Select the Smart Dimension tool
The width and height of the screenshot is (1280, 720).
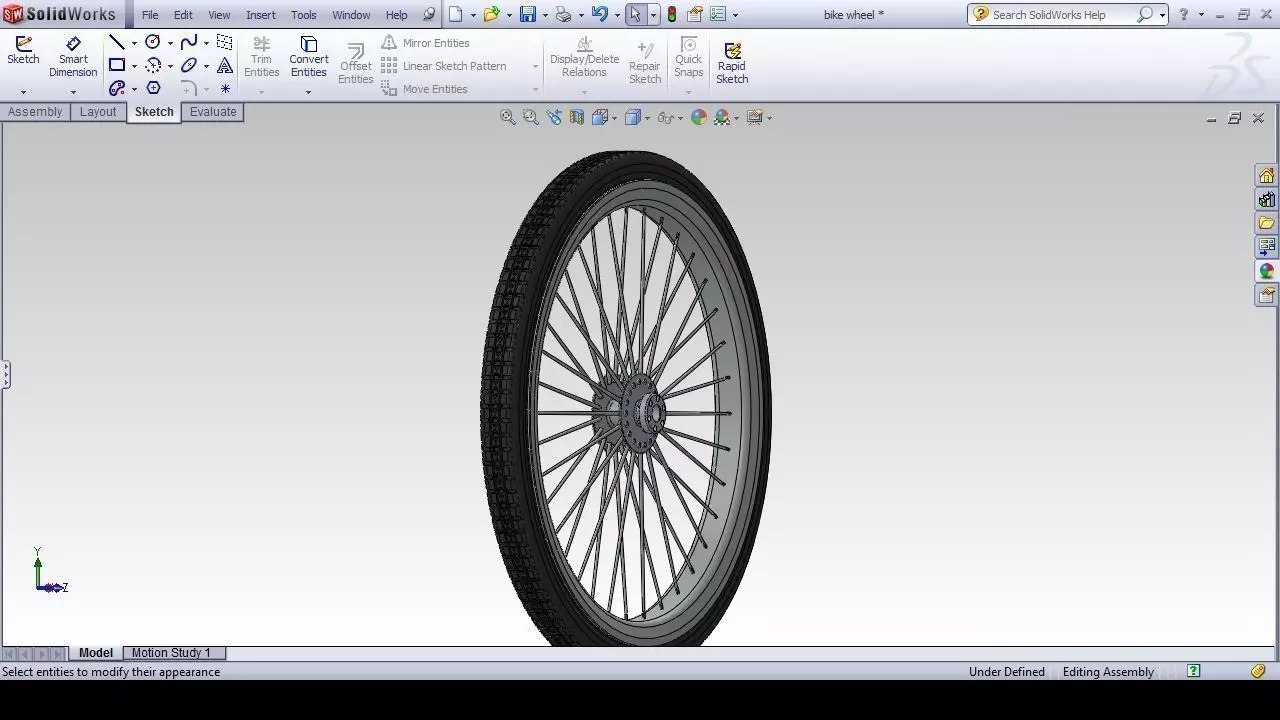click(x=73, y=58)
